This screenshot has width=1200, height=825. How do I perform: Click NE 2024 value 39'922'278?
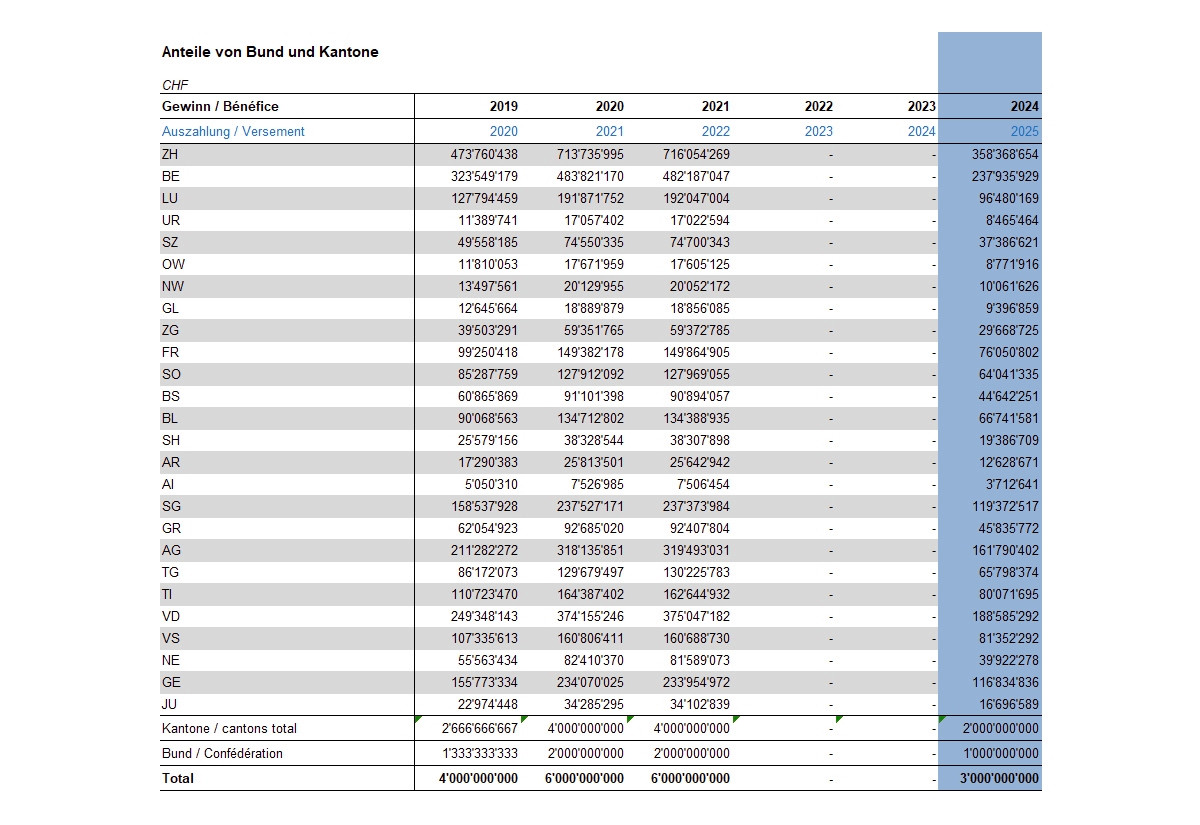pos(1009,661)
